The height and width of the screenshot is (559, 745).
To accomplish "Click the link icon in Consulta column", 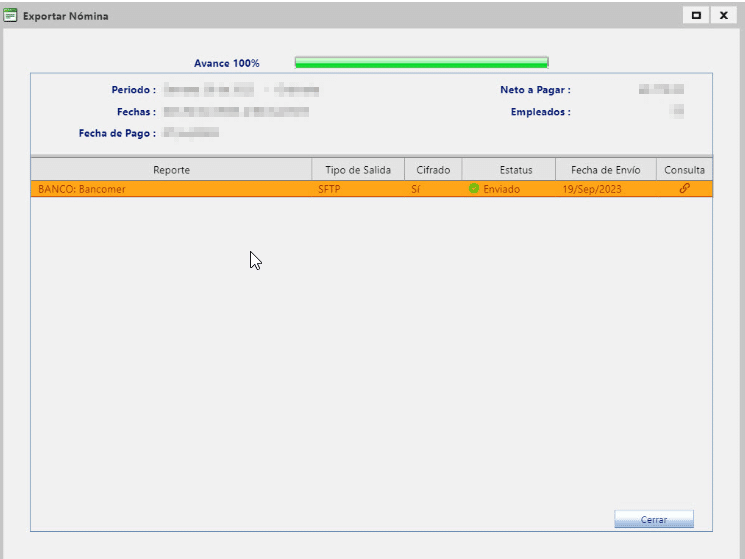I will pos(685,188).
